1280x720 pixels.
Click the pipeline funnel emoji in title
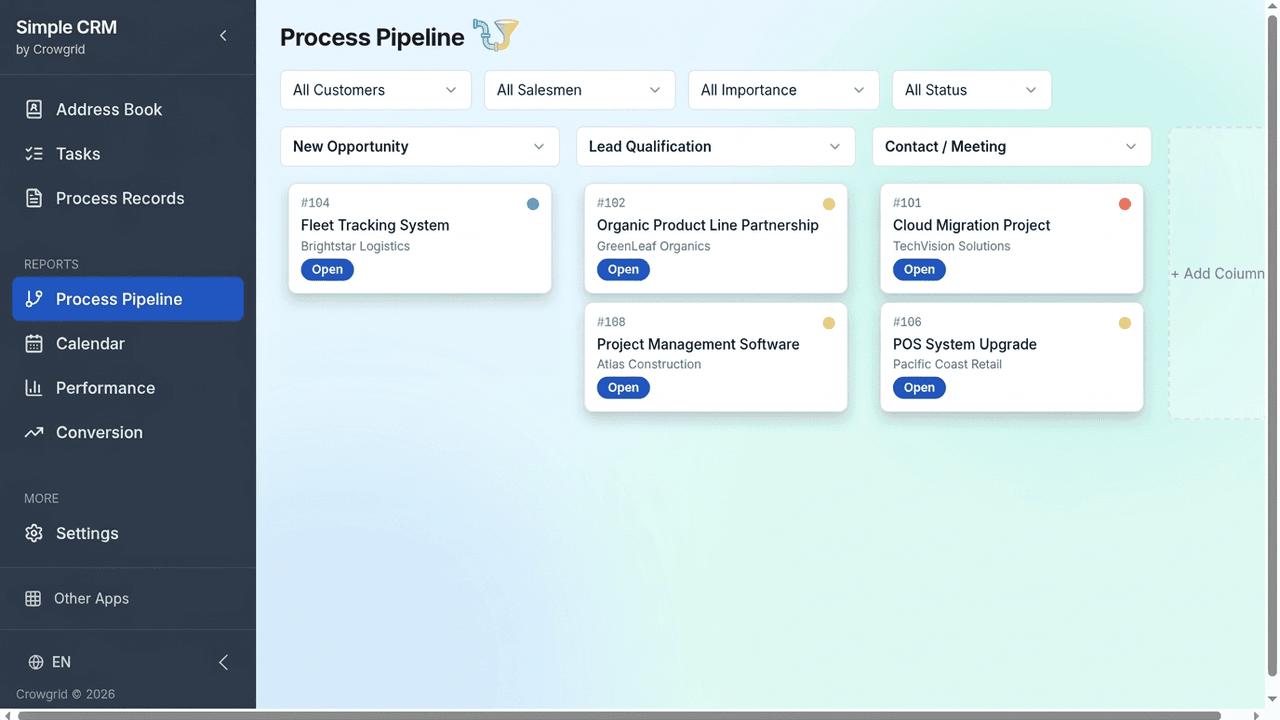point(496,36)
